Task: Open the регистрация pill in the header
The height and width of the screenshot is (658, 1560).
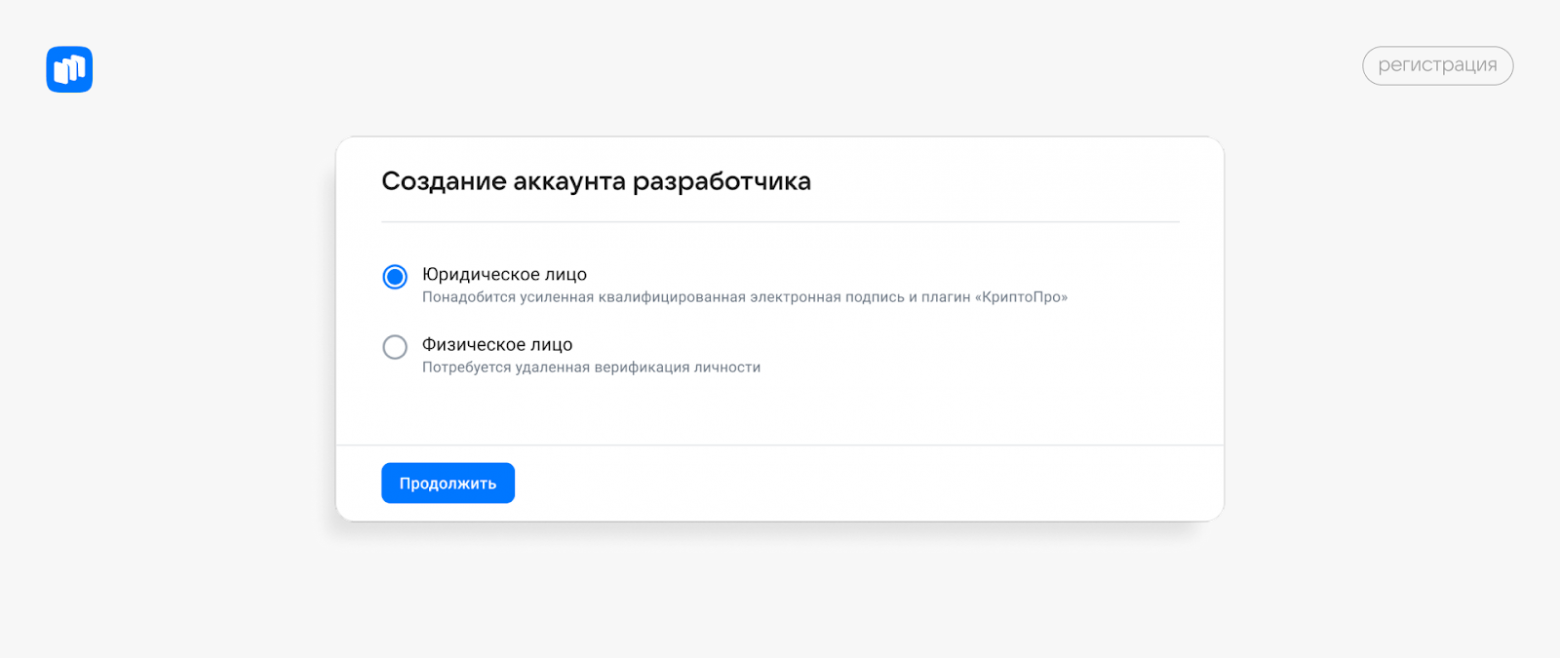Action: coord(1437,65)
